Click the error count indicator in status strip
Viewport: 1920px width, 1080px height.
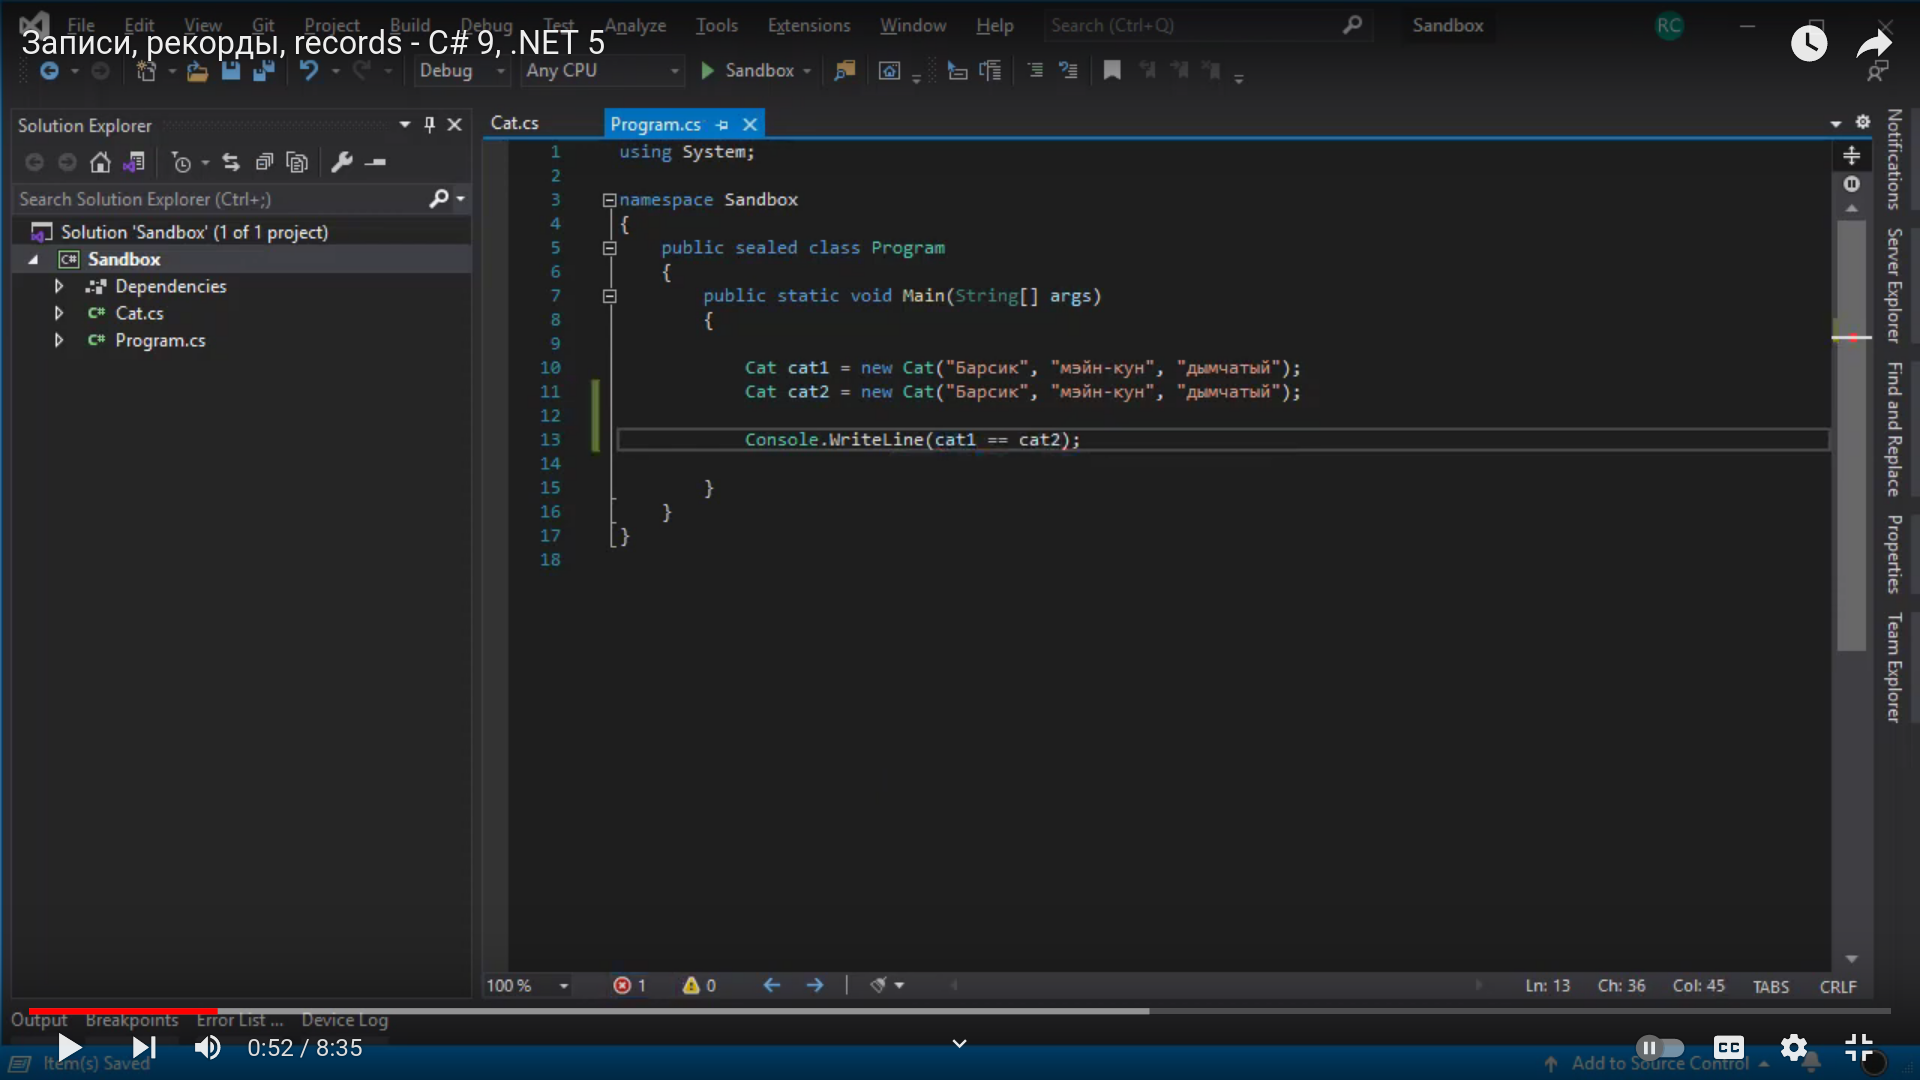(629, 986)
